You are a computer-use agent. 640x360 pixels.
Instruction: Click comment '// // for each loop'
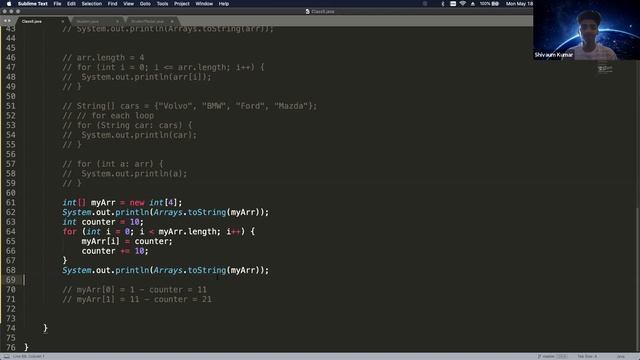[x=108, y=116]
